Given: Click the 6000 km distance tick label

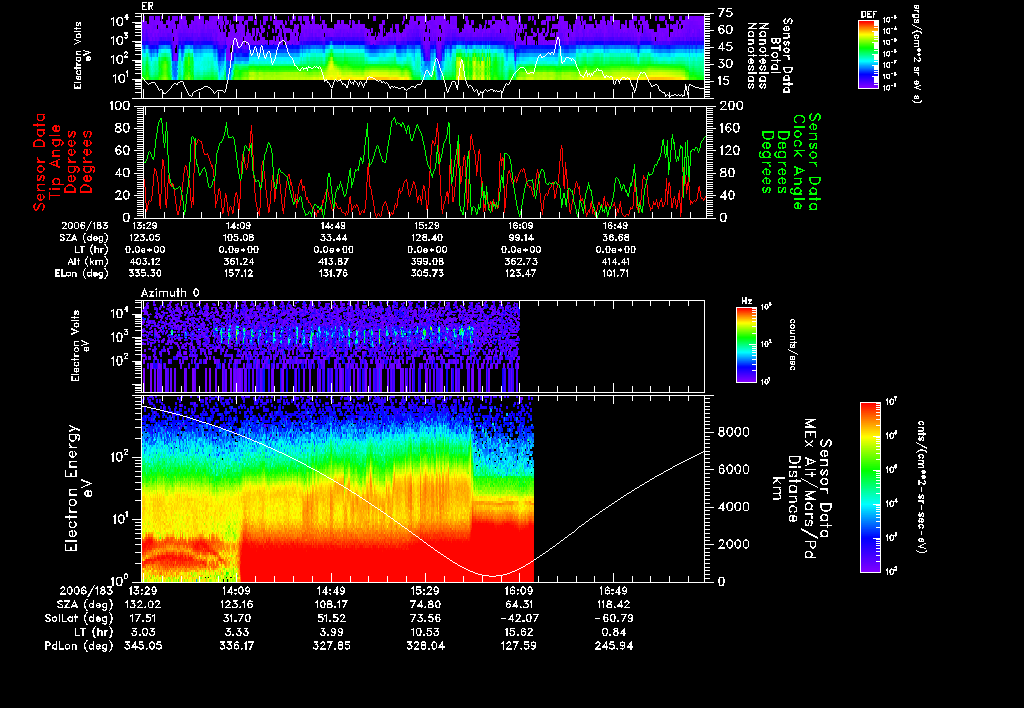Looking at the screenshot, I should pyautogui.click(x=733, y=469).
